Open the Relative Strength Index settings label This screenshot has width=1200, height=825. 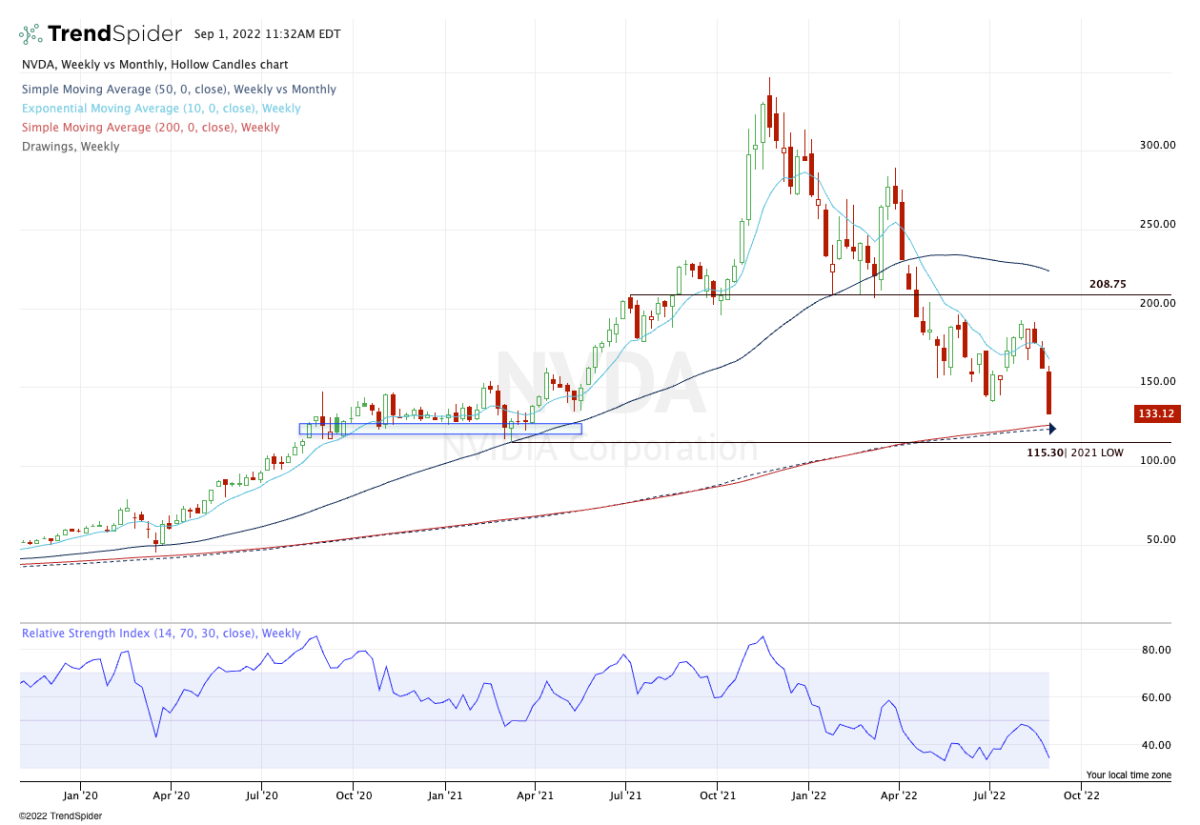[161, 633]
